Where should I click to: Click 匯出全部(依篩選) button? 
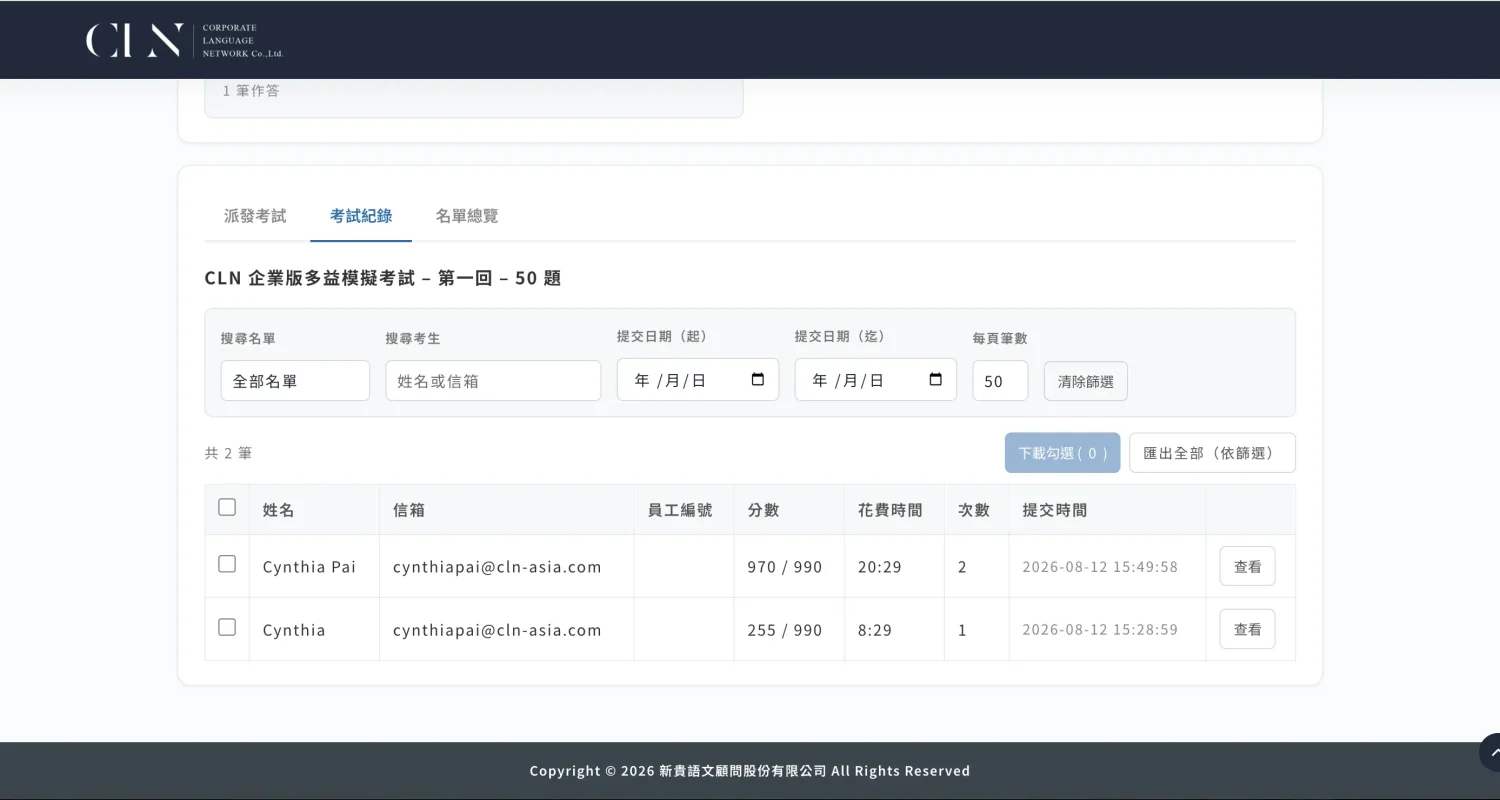tap(1213, 453)
